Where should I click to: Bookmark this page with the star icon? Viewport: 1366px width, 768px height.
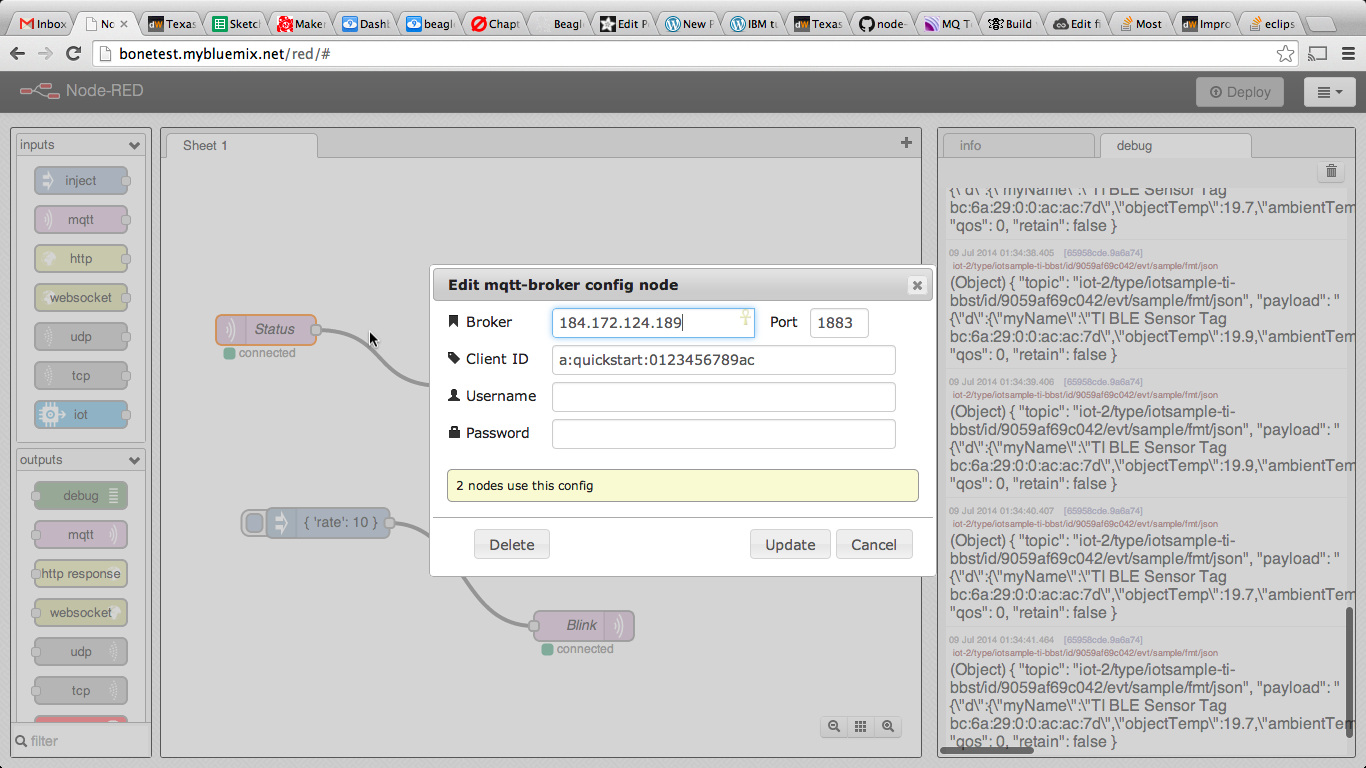click(1285, 54)
